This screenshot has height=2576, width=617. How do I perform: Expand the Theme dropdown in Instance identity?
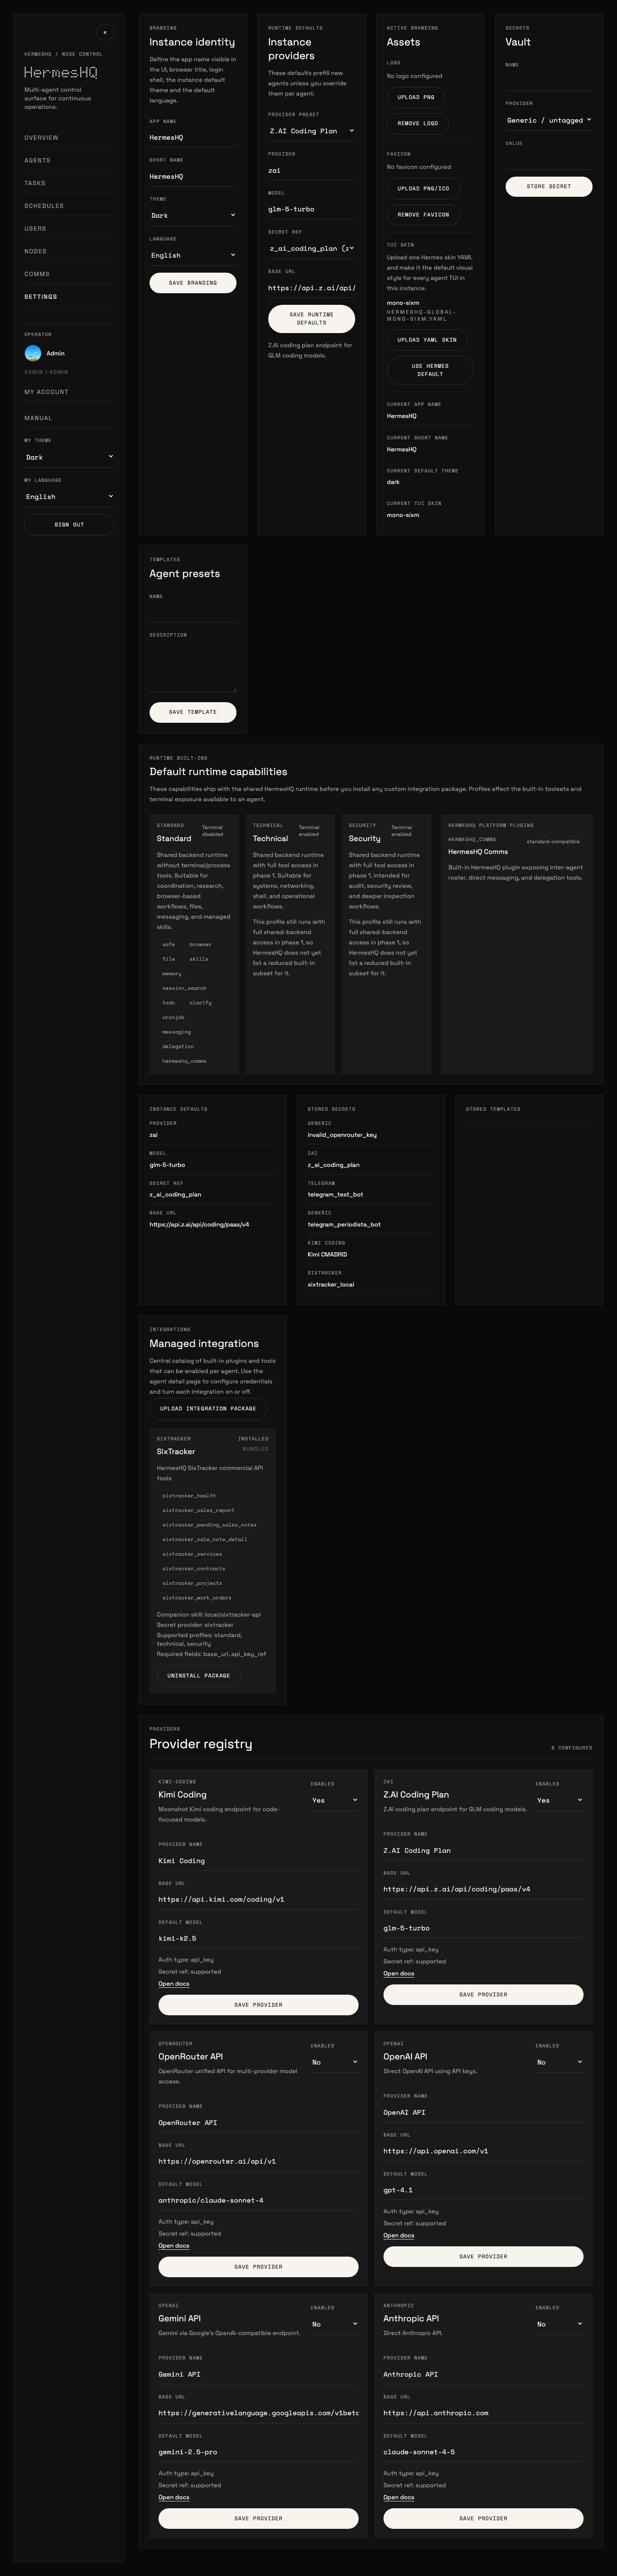[193, 215]
